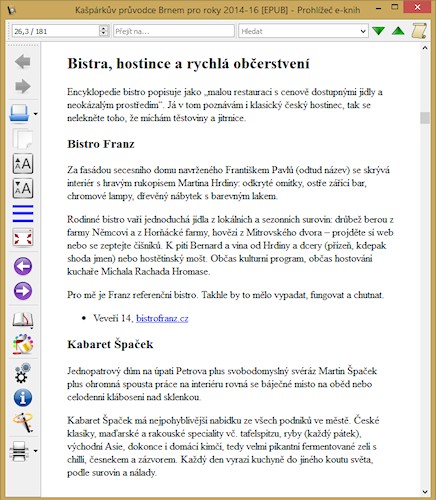Show book metadata with the blue info icon
This screenshot has width=436, height=500.
click(23, 398)
